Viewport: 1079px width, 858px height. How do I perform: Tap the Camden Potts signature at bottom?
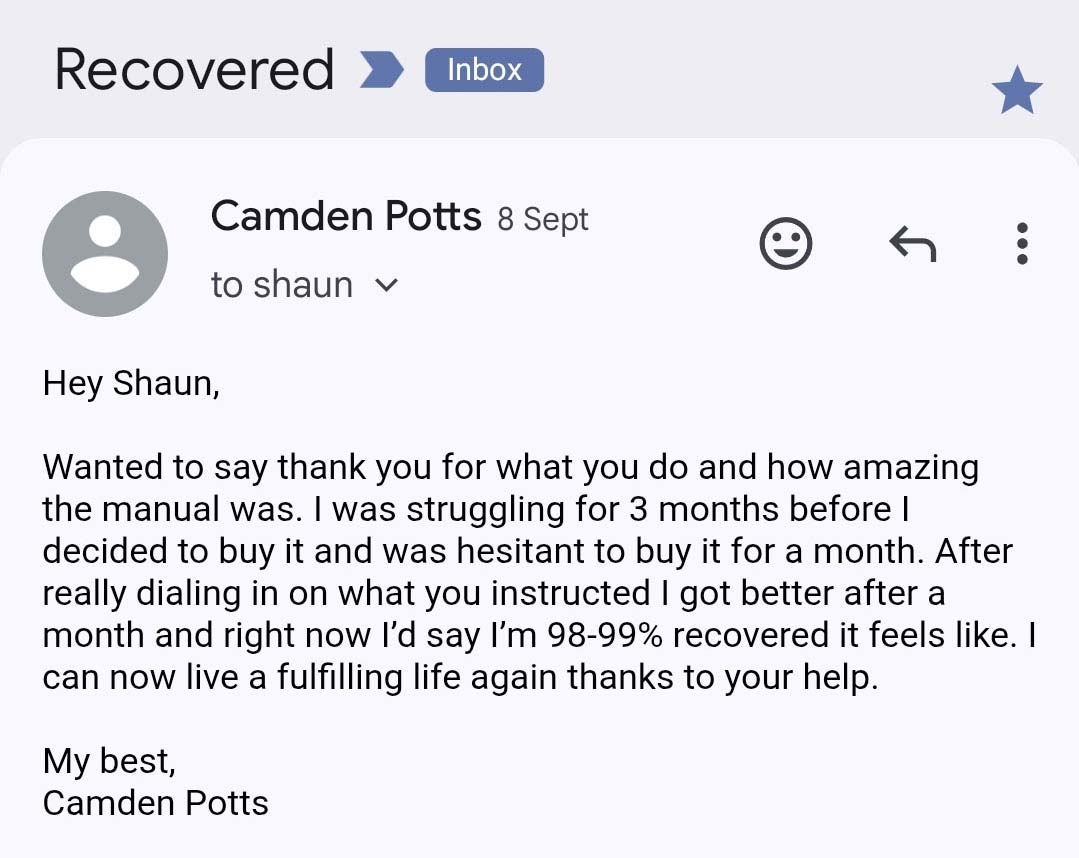point(155,802)
